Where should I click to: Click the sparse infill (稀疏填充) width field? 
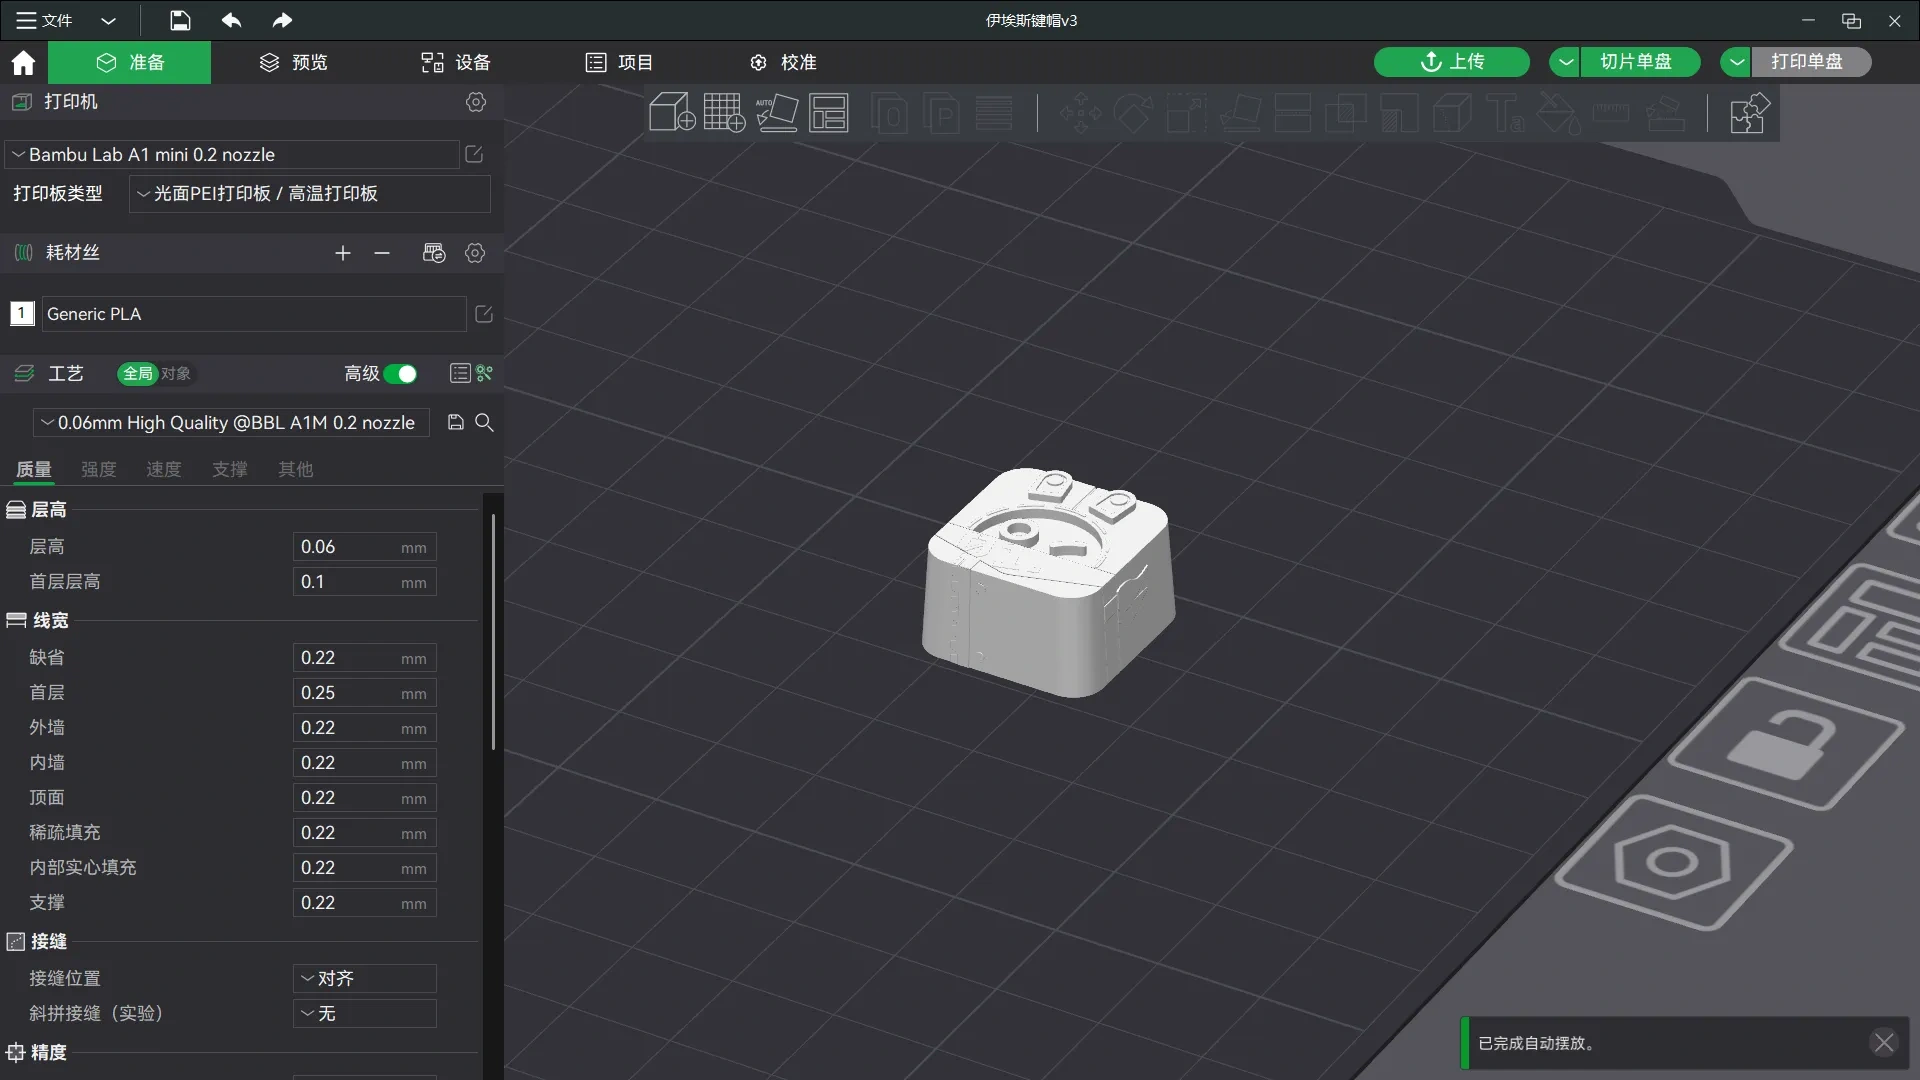coord(365,833)
